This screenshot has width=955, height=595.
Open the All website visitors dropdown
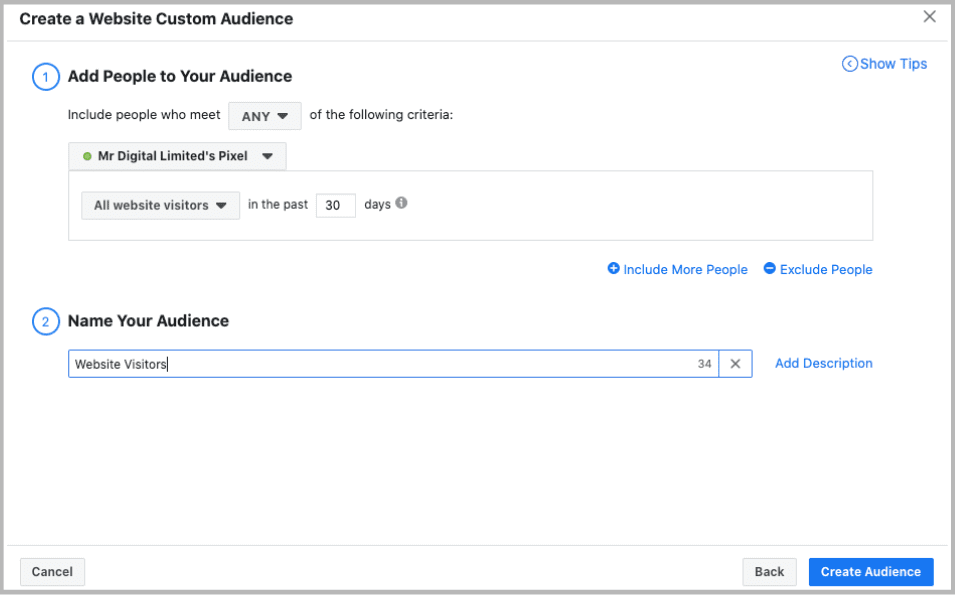point(160,205)
